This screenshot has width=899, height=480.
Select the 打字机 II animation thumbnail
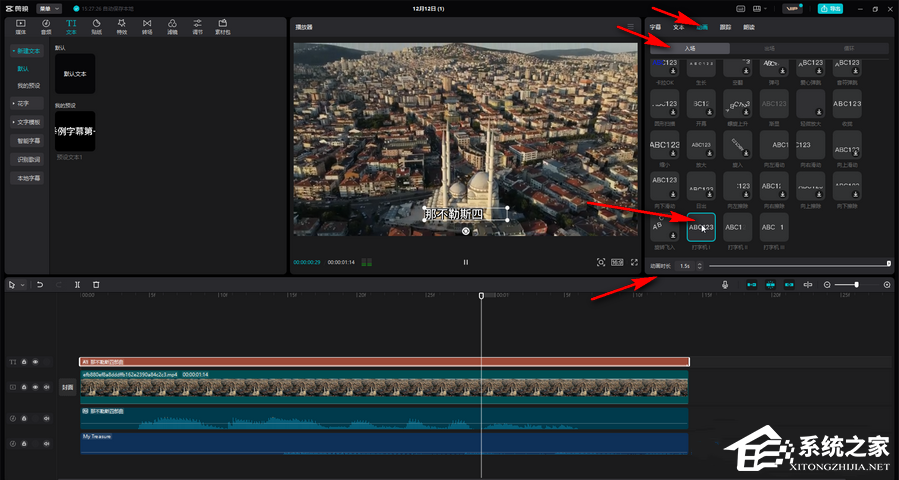[738, 228]
